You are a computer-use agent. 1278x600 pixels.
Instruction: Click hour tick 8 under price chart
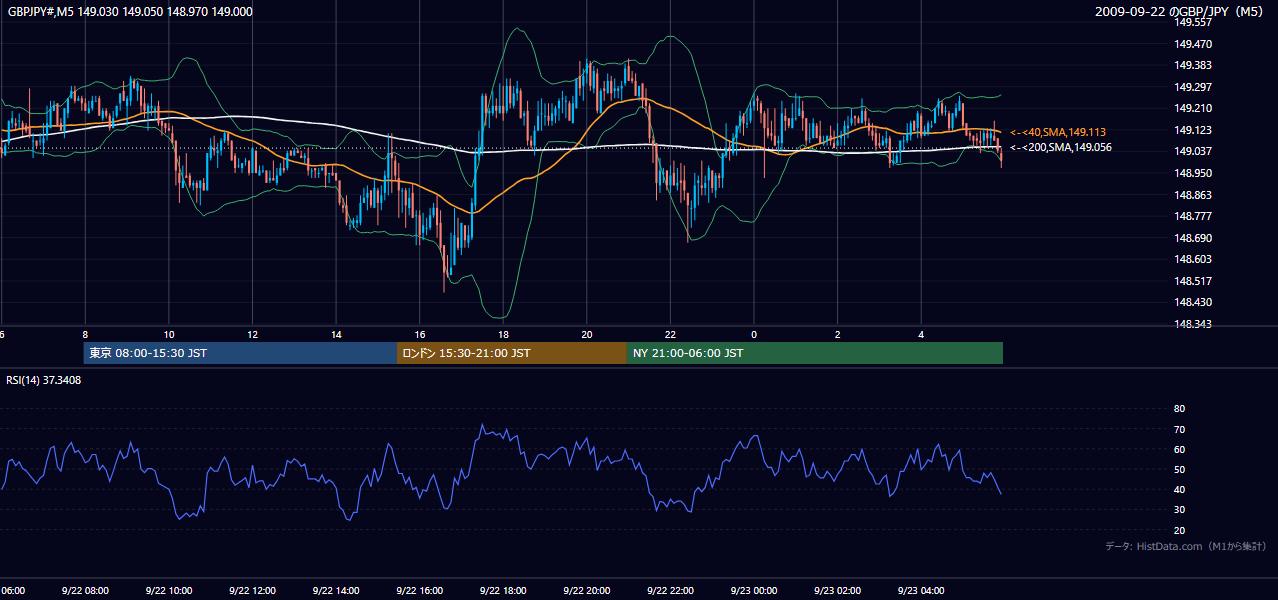point(85,335)
